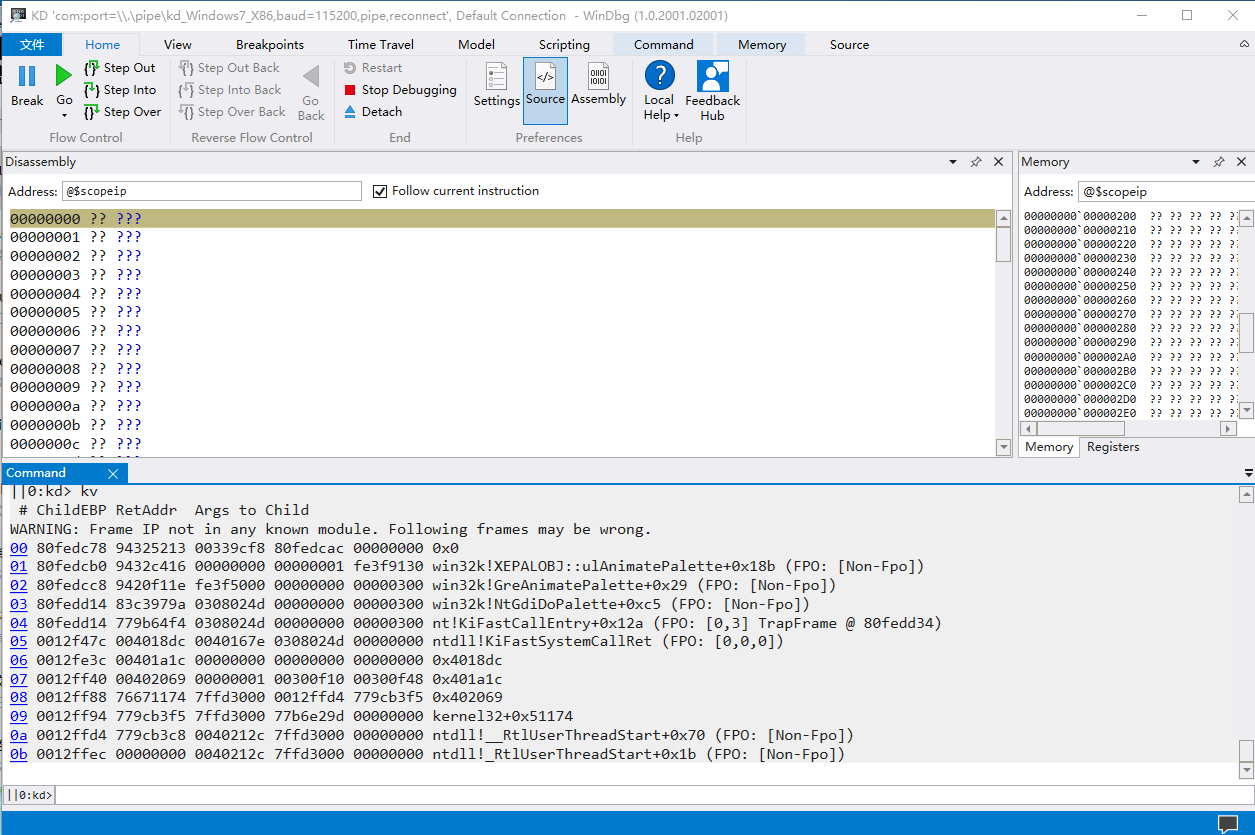1255x835 pixels.
Task: Toggle Follow current instruction checkbox
Action: tap(380, 191)
